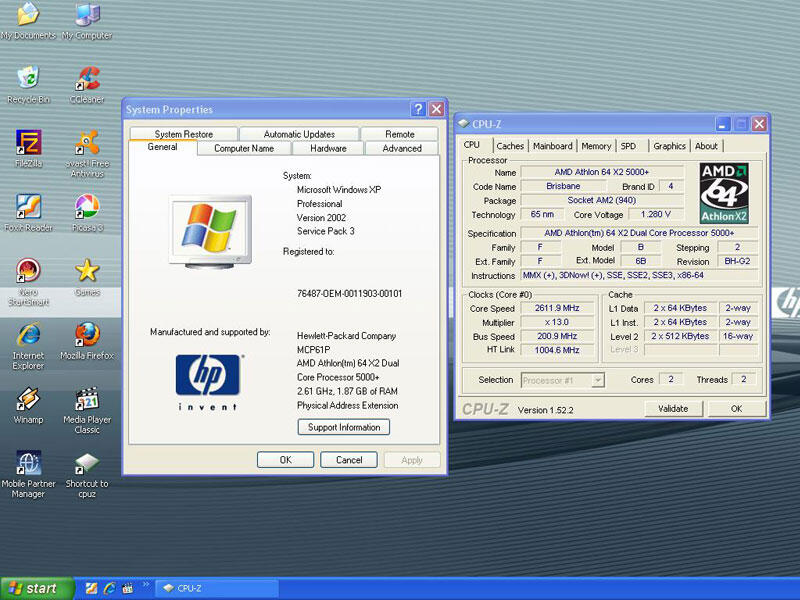
Task: Click the Validate button in CPU-Z
Action: 673,409
